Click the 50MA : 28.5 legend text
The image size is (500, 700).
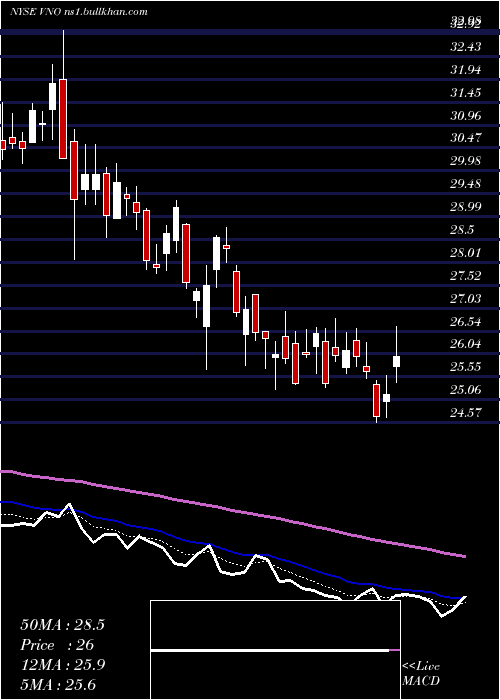click(x=62, y=625)
